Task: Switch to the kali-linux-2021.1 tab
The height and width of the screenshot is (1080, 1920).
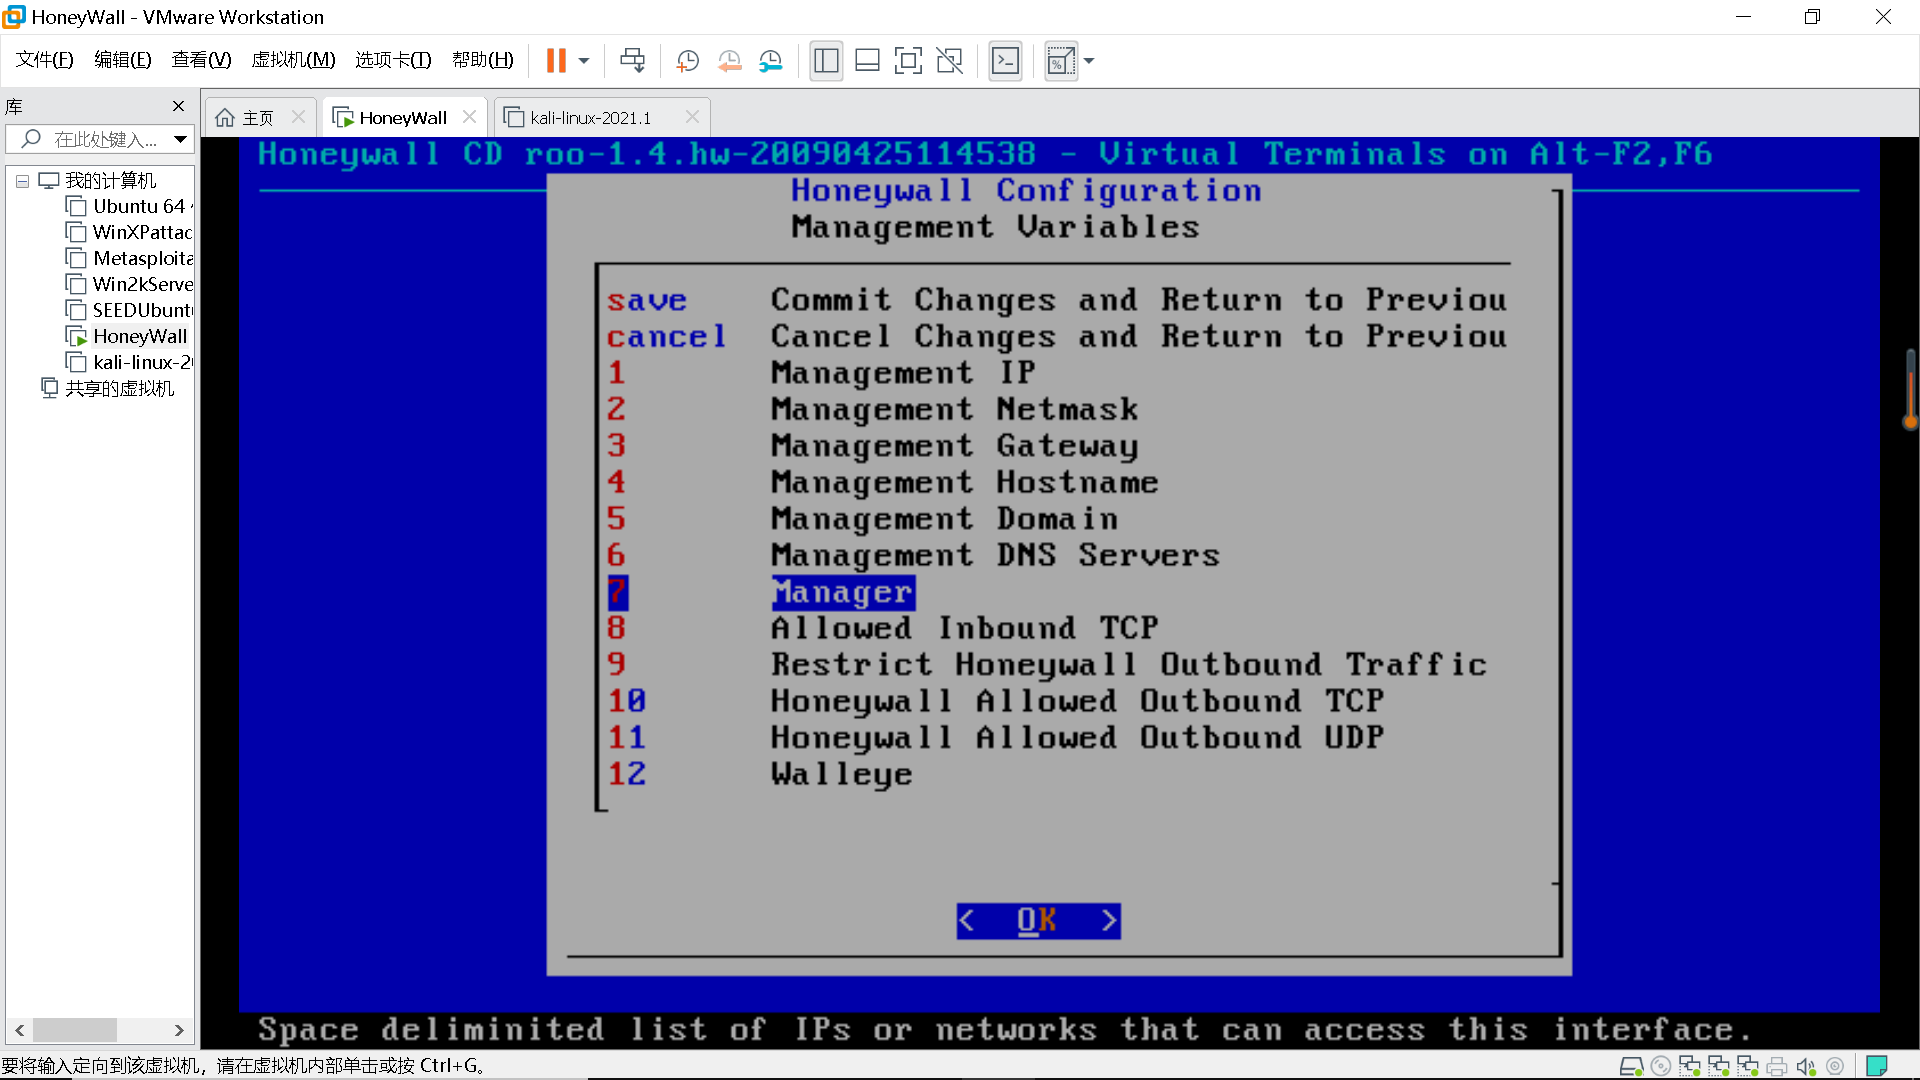Action: [x=590, y=118]
